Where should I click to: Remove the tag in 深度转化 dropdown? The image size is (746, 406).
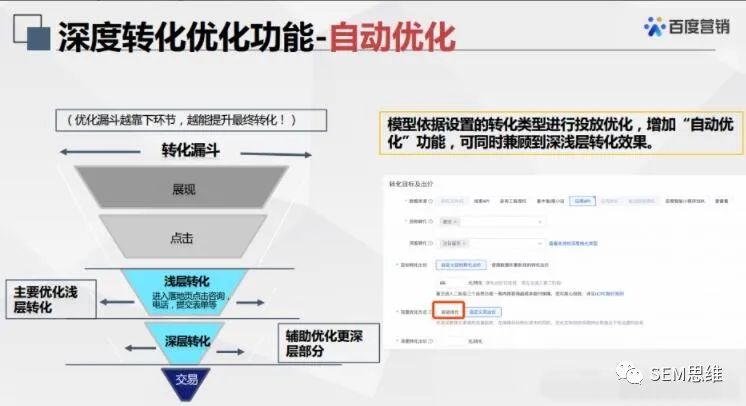point(464,243)
